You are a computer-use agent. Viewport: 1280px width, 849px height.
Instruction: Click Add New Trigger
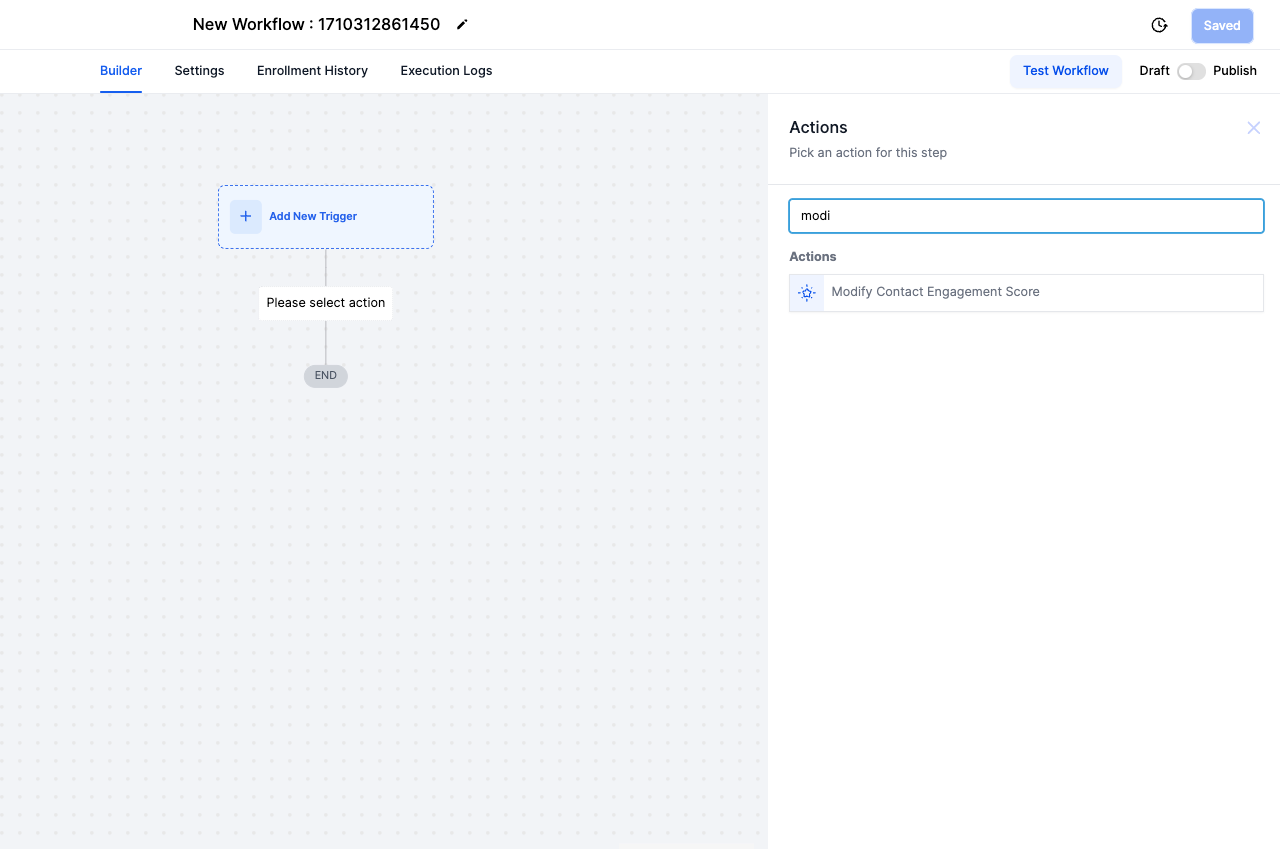click(326, 217)
